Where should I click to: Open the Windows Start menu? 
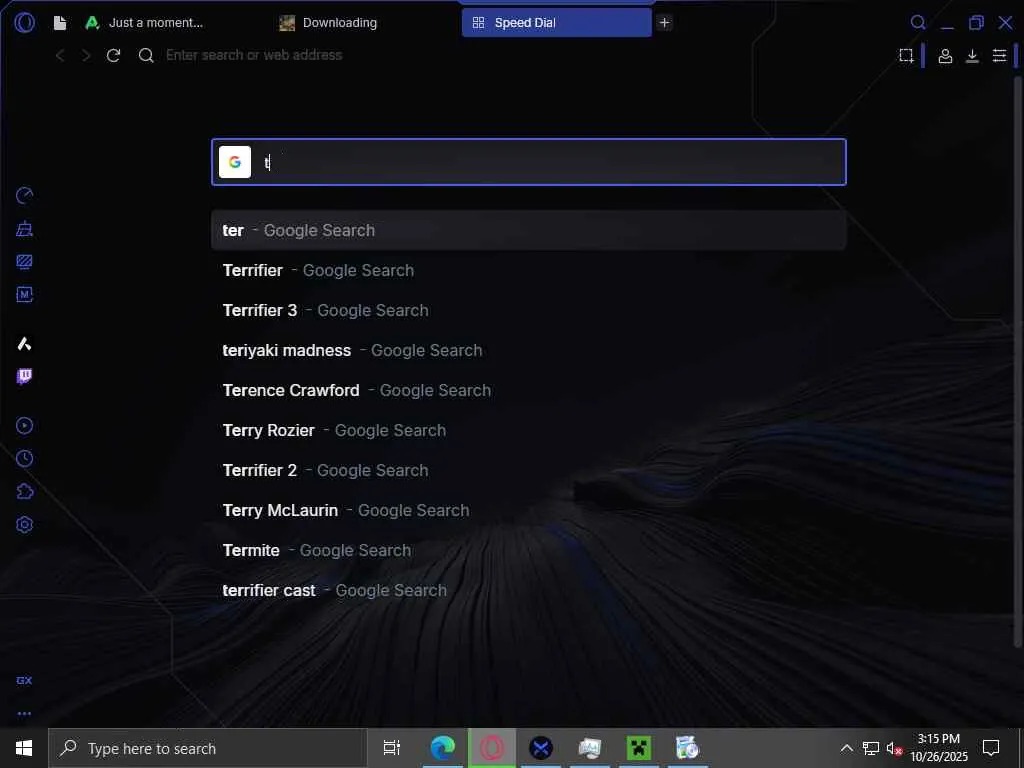(x=24, y=748)
